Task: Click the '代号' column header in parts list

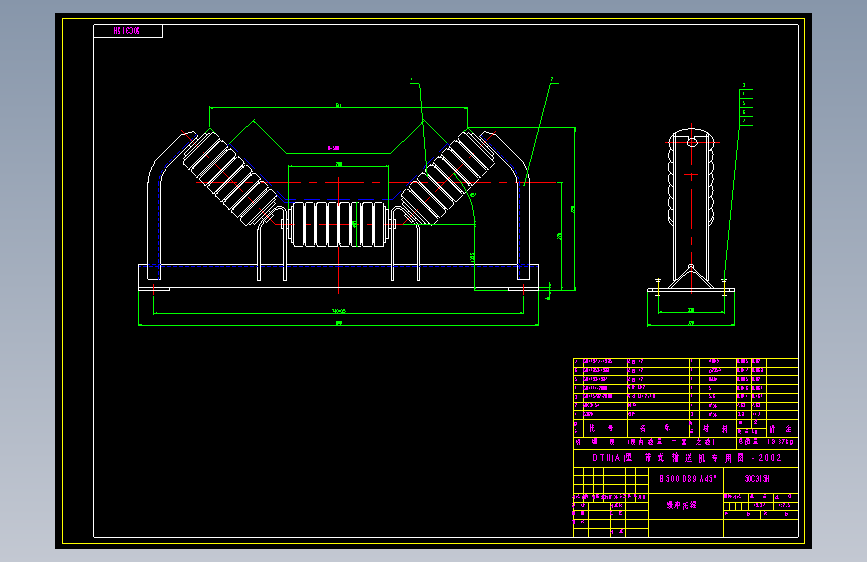Action: click(x=601, y=429)
